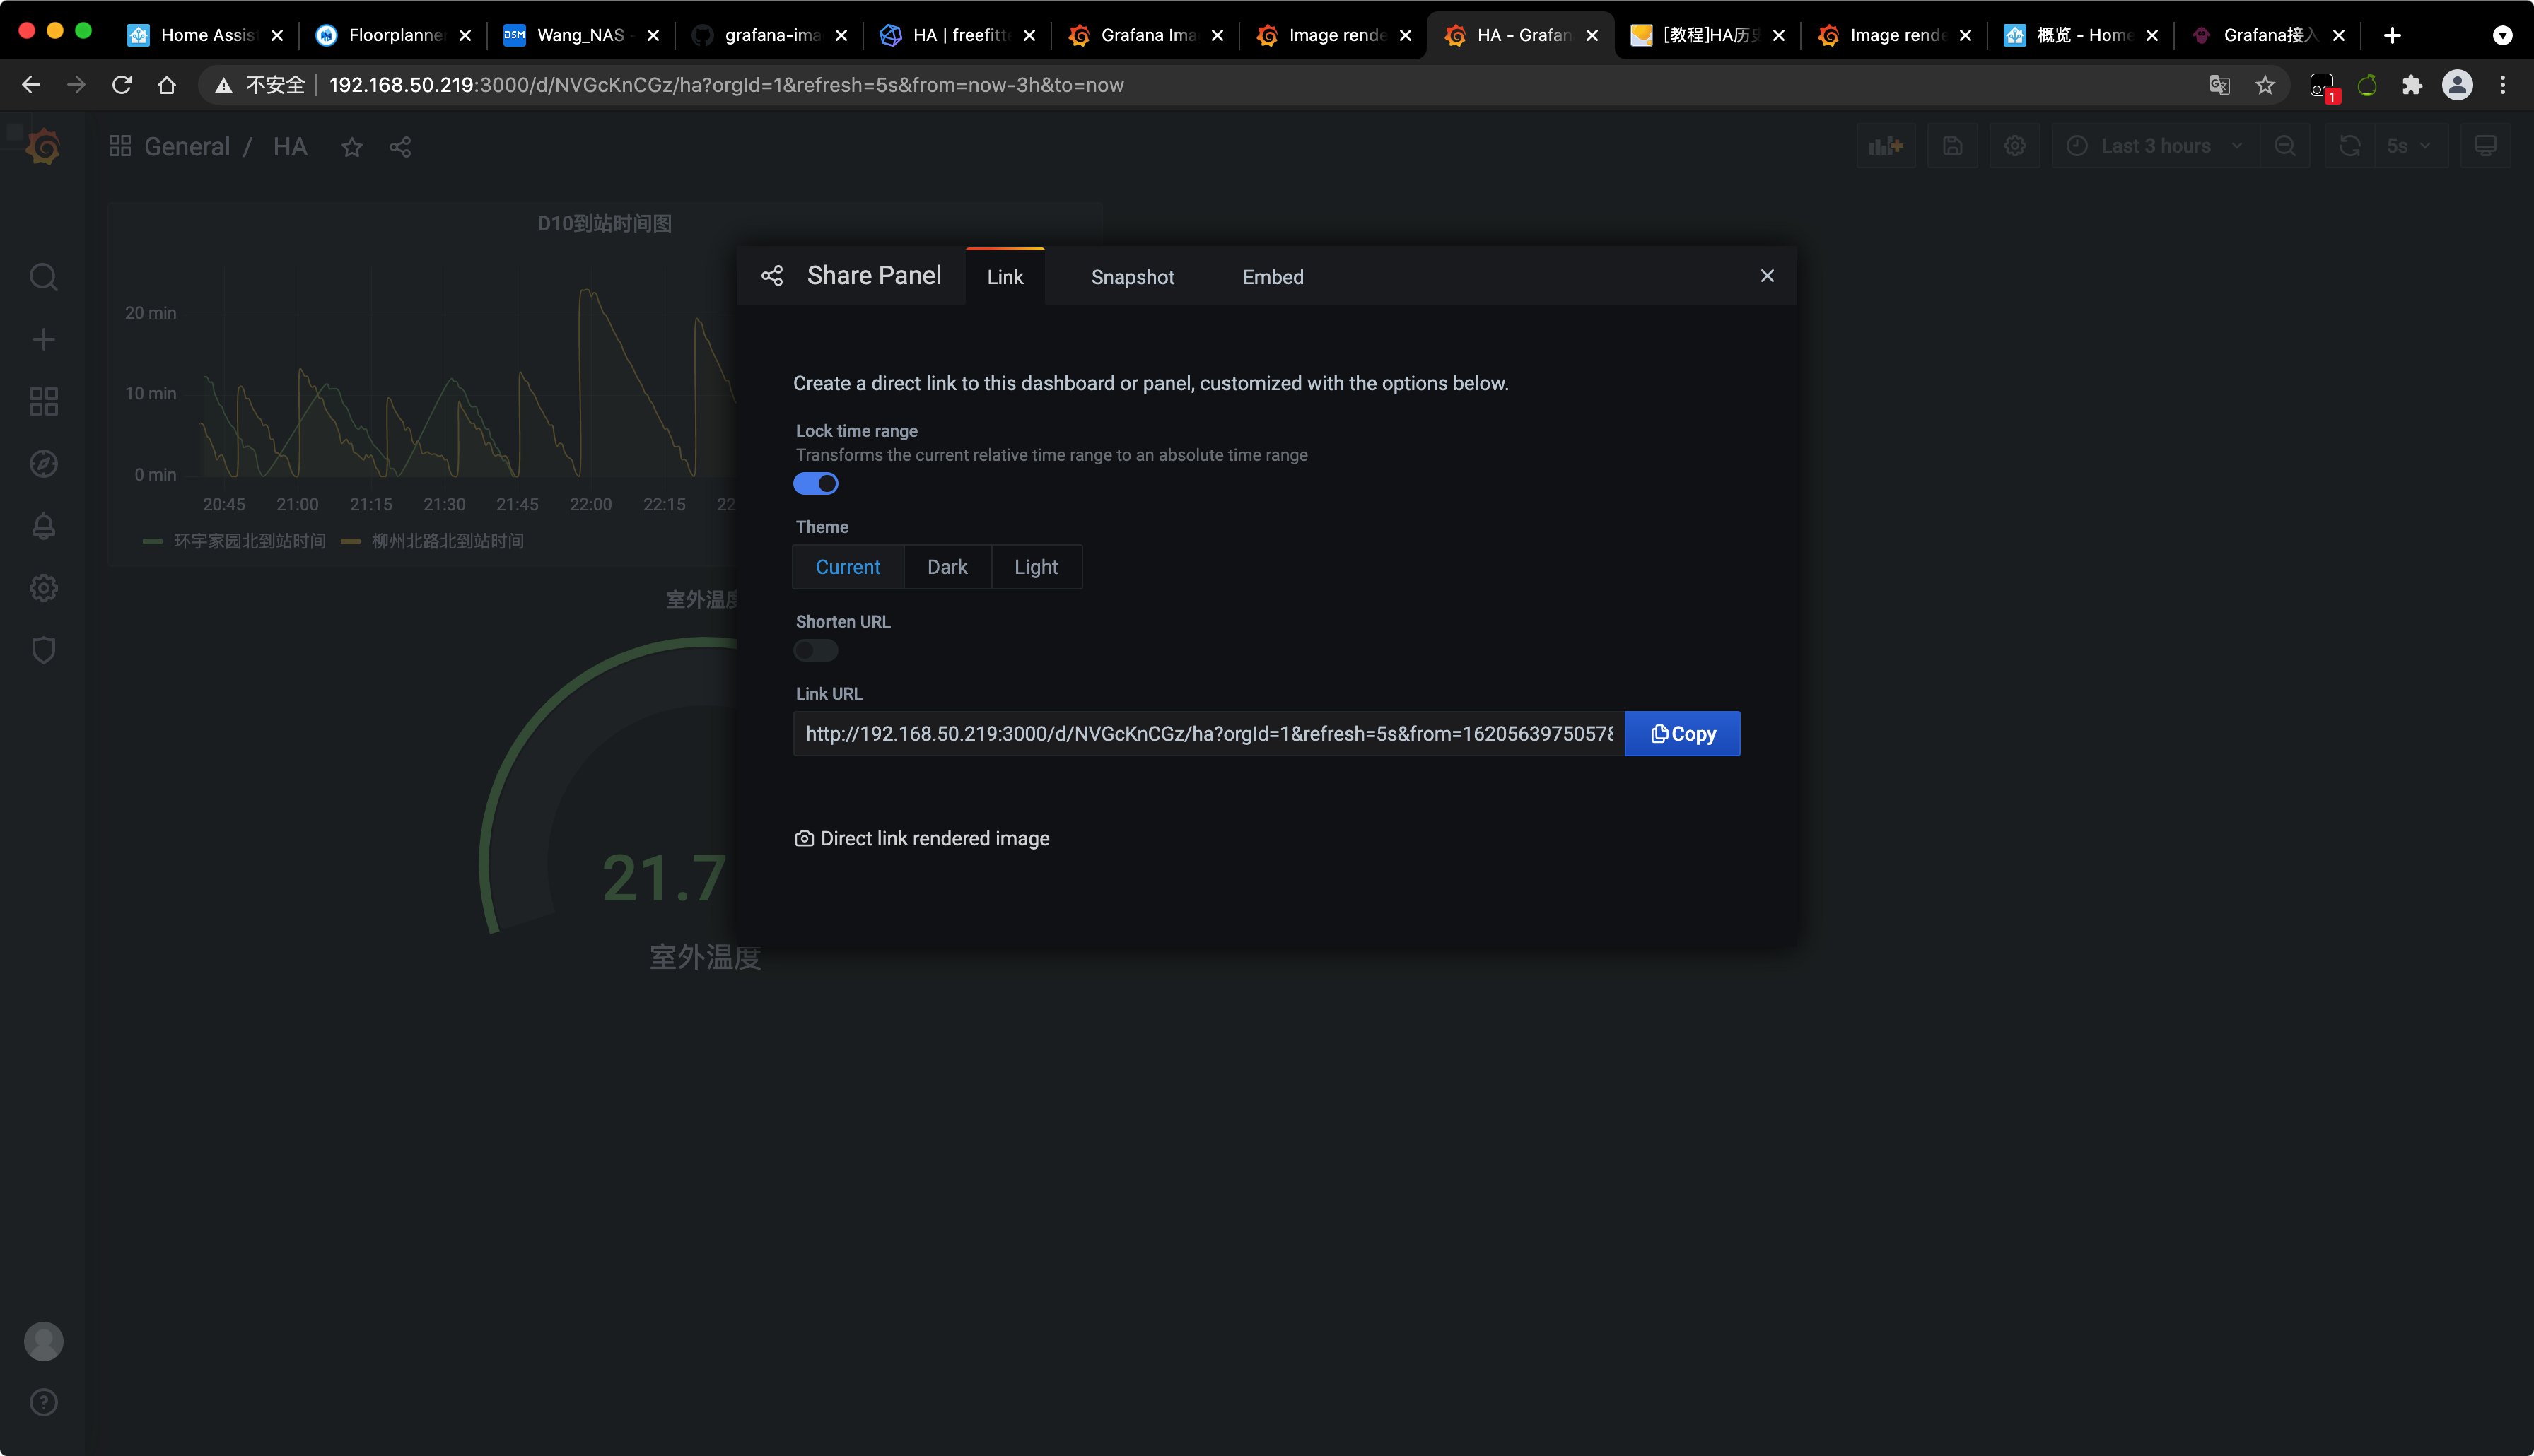Click the General breadcrumb link

tap(187, 147)
